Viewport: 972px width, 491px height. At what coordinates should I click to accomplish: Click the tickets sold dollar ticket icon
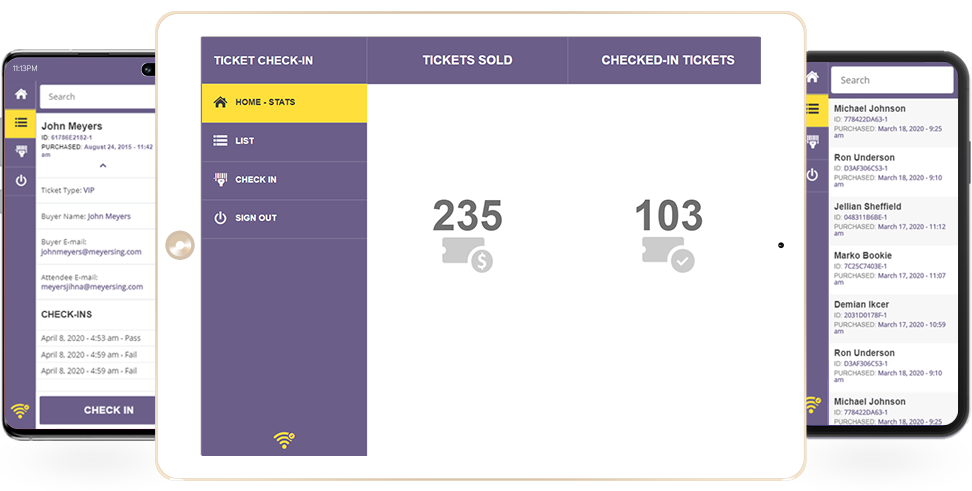[467, 254]
